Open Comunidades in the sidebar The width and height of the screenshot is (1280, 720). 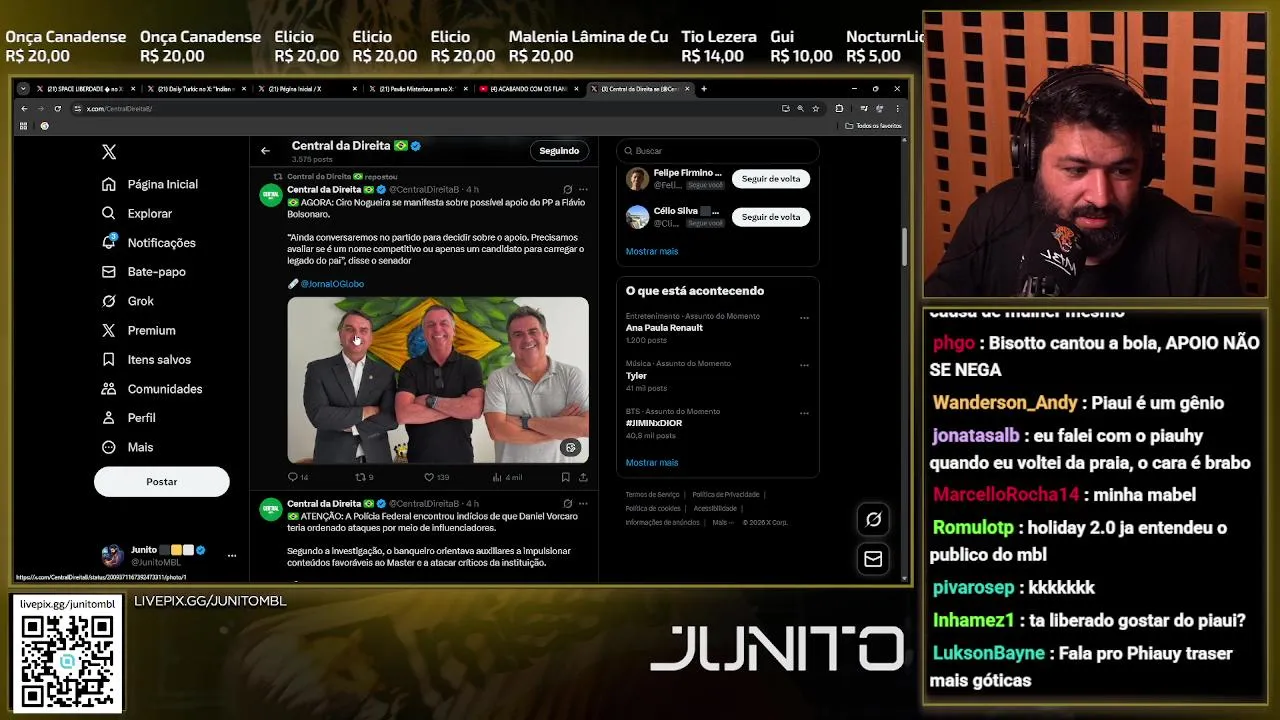(x=152, y=388)
